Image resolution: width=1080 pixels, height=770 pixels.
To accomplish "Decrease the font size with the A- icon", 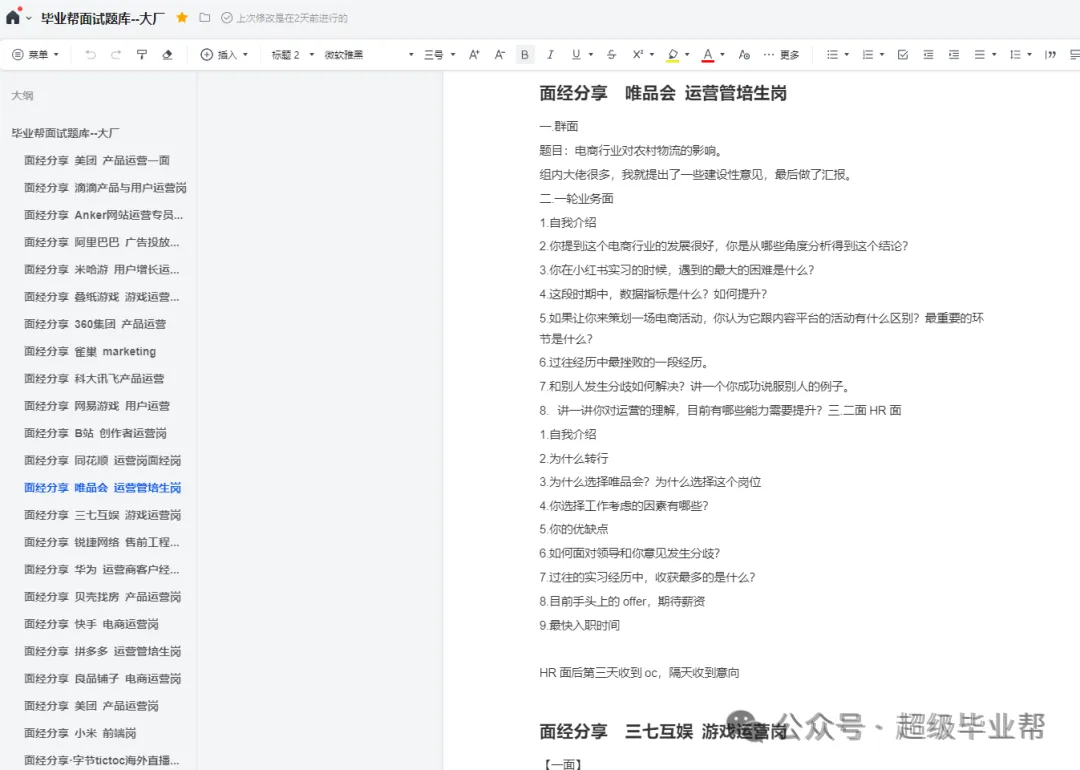I will pyautogui.click(x=499, y=54).
